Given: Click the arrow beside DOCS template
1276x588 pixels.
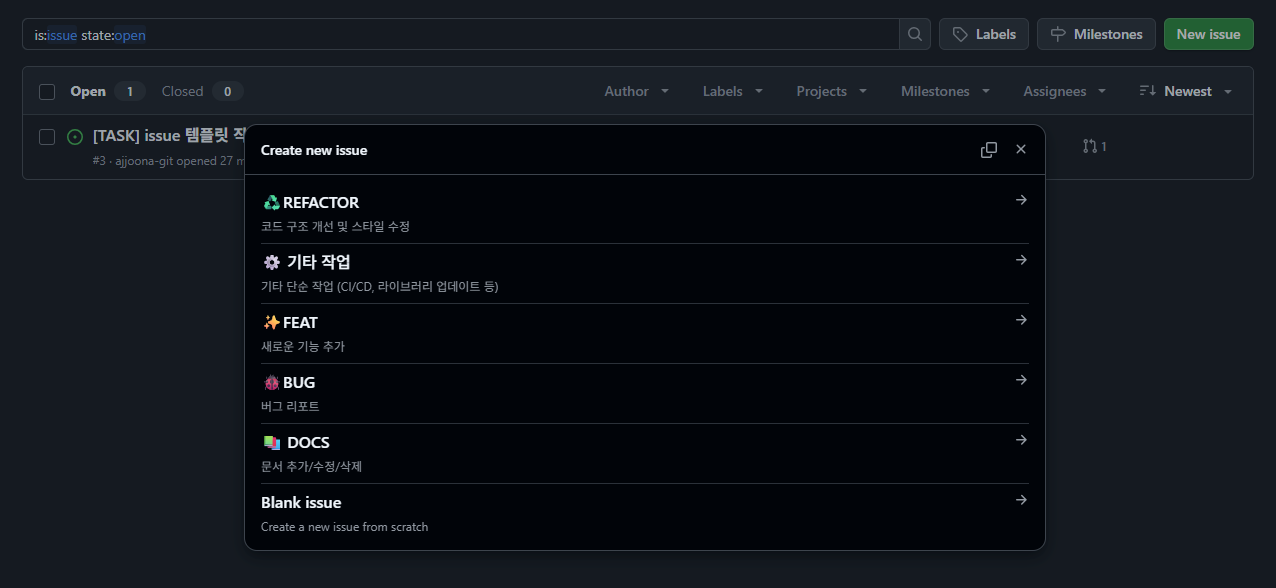Looking at the screenshot, I should click(1020, 440).
